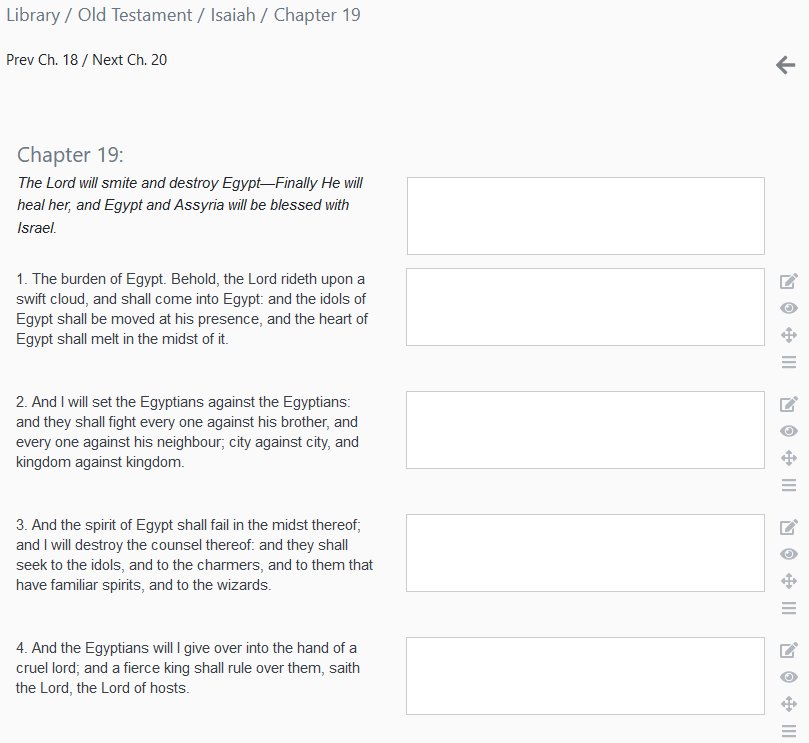
Task: Open the hamburger menu for verse 1
Action: pyautogui.click(x=789, y=362)
